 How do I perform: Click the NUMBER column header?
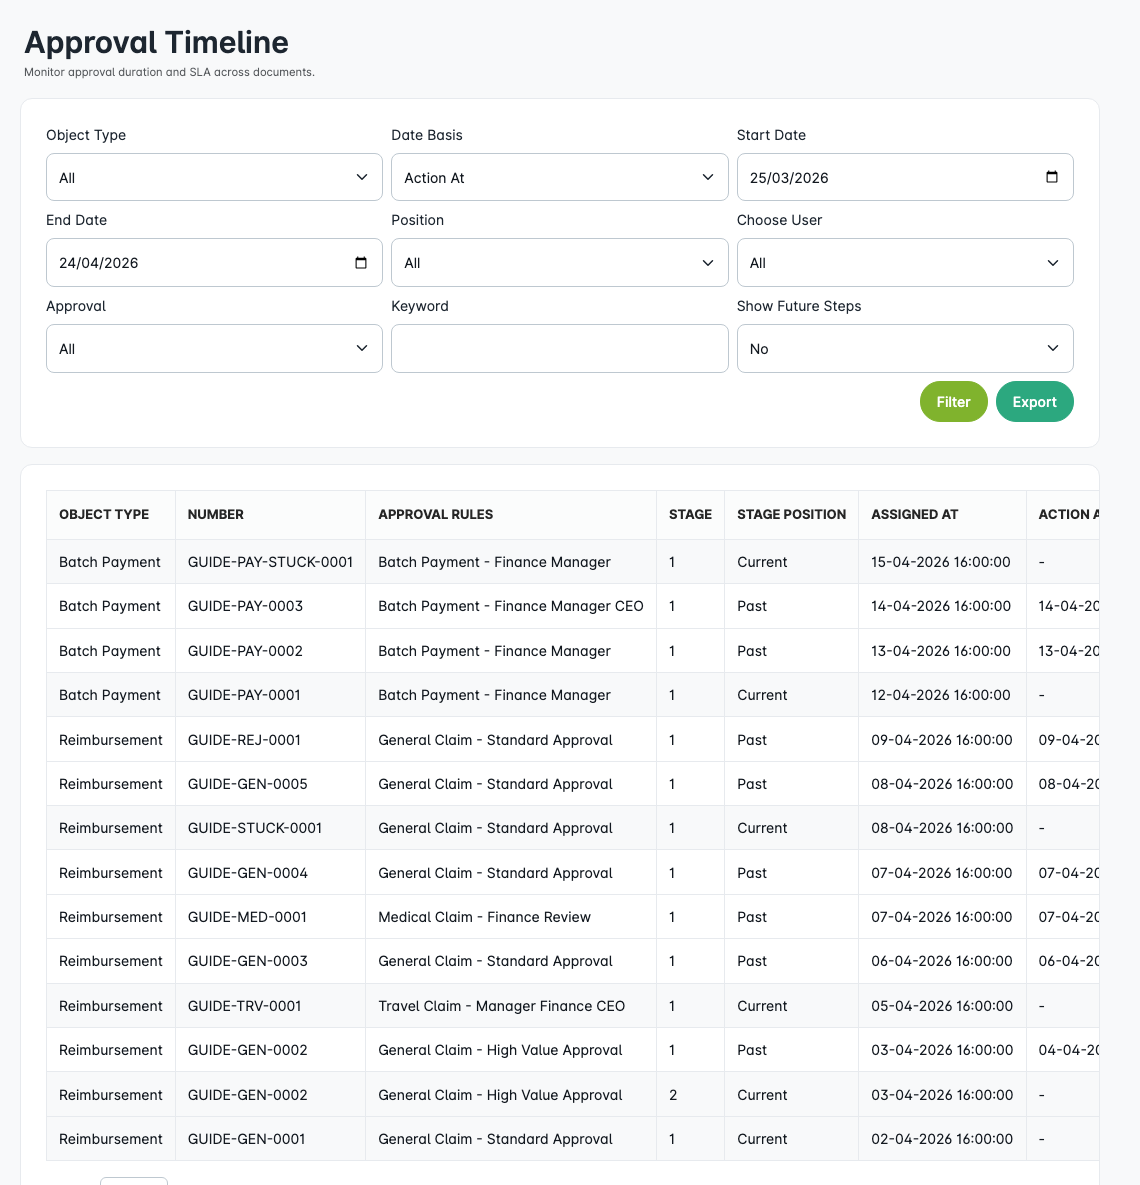tap(215, 514)
